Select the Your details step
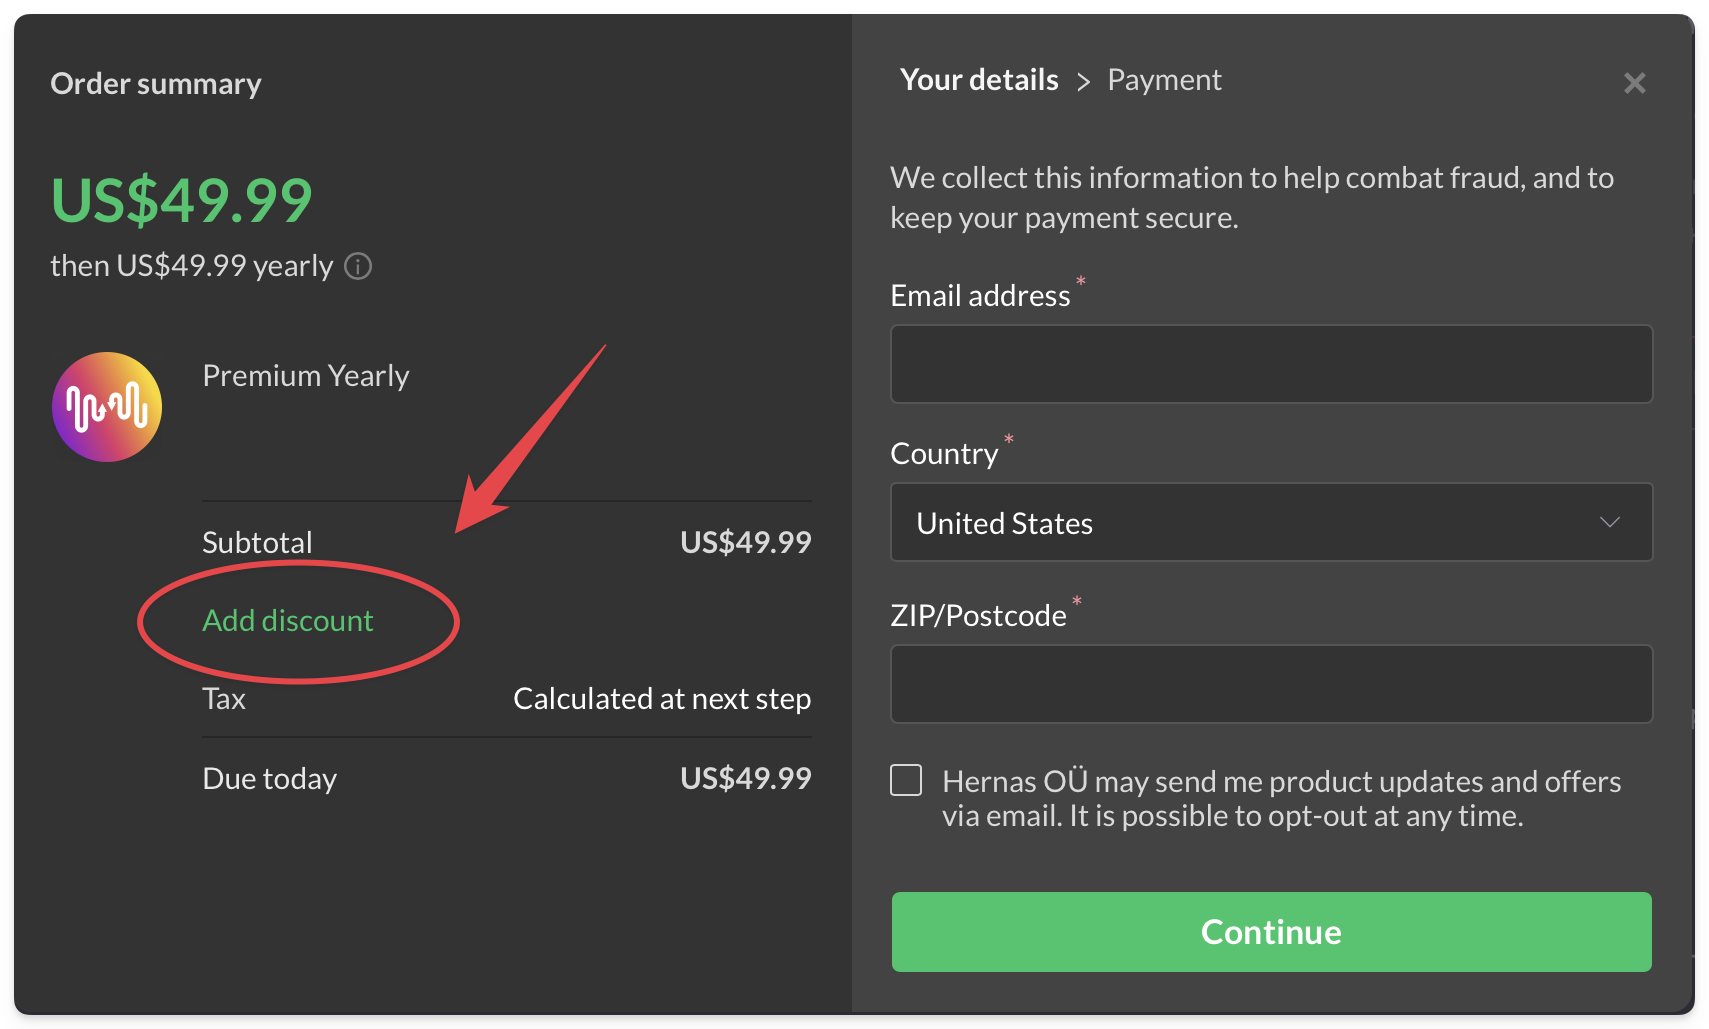 click(x=979, y=80)
